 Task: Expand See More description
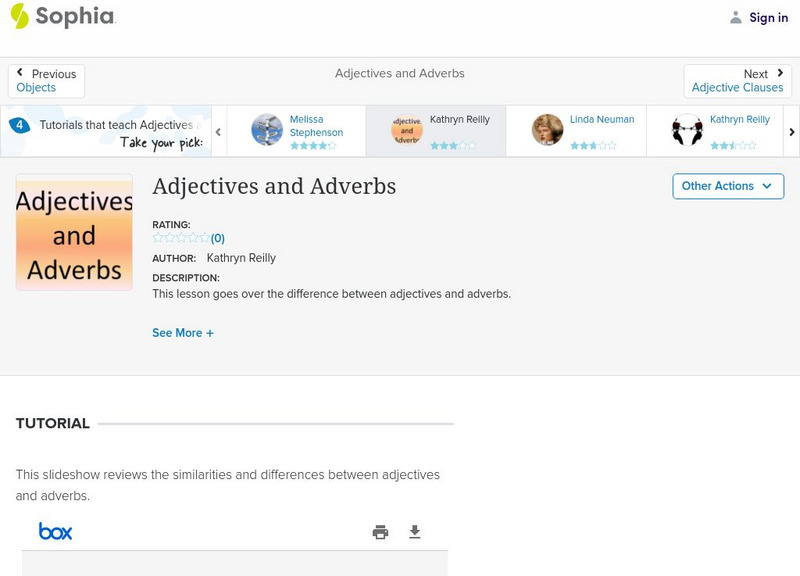pyautogui.click(x=183, y=333)
